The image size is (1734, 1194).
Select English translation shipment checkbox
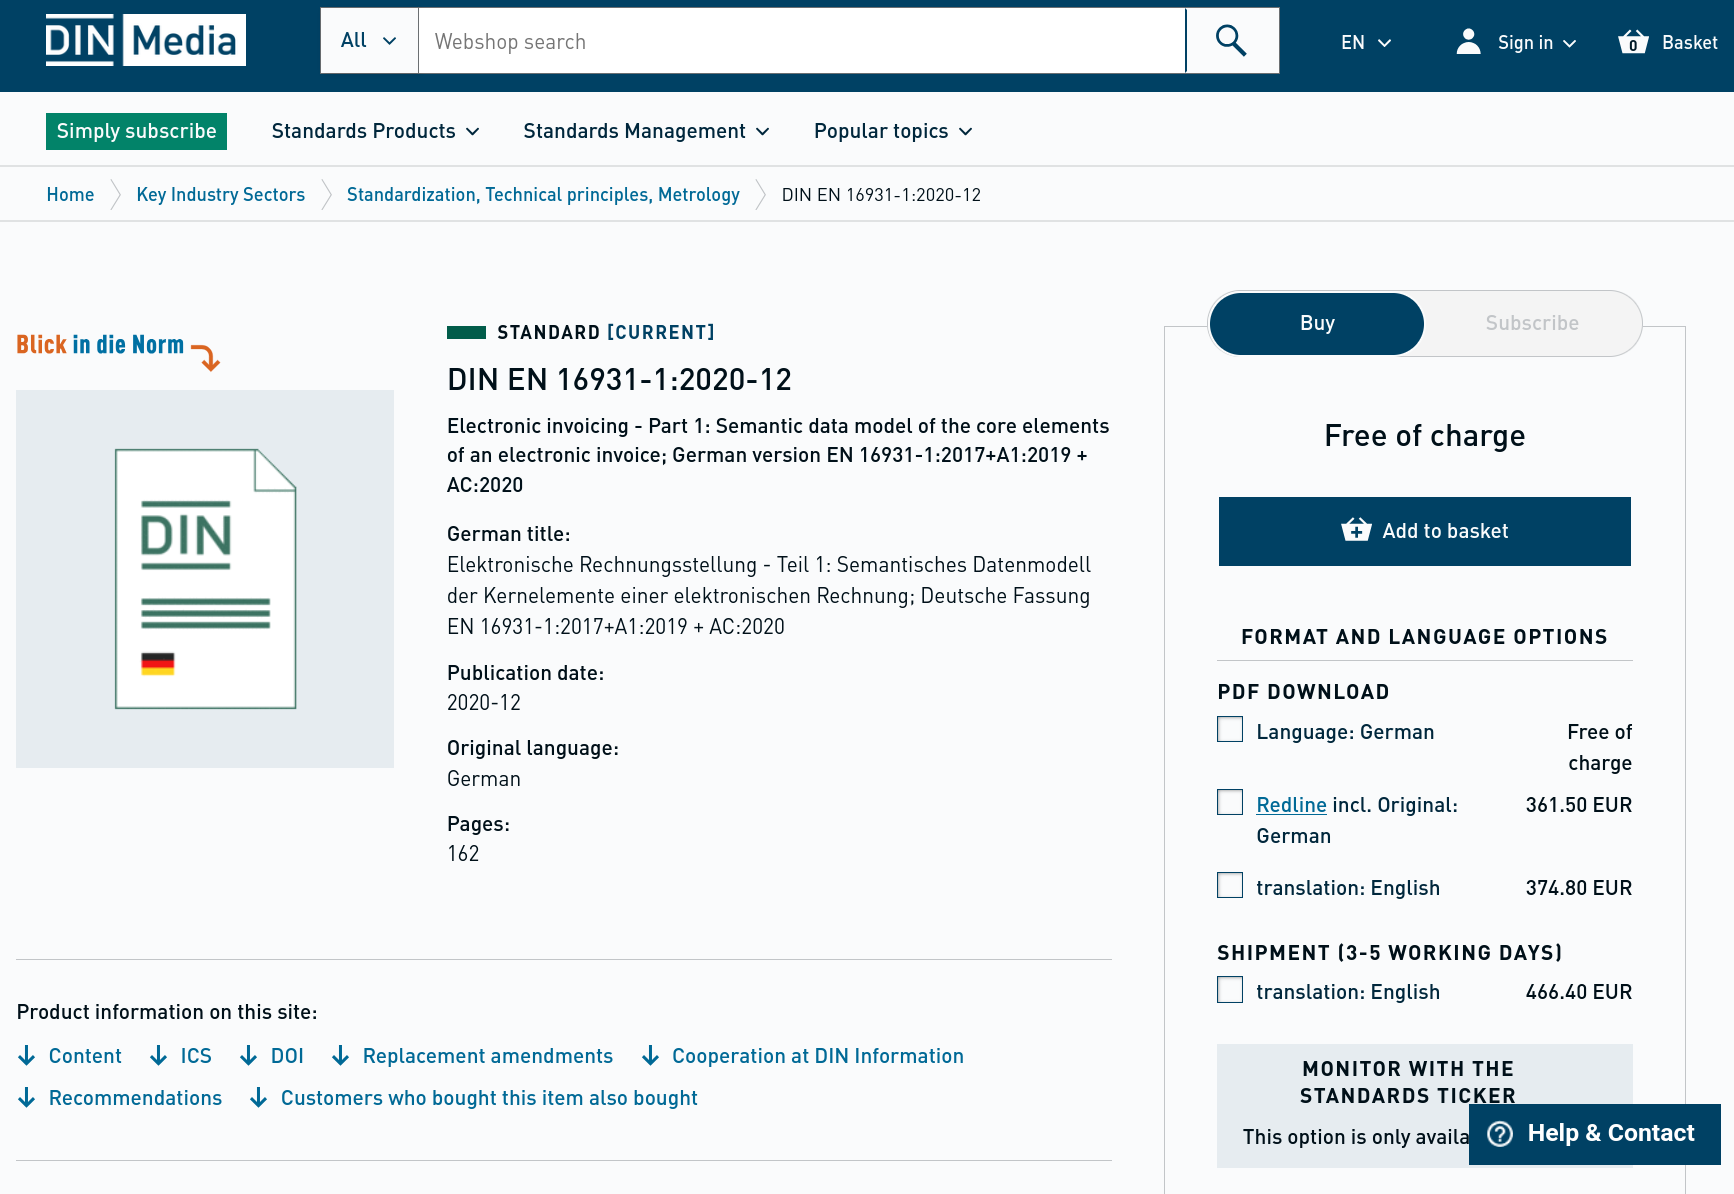pos(1229,989)
